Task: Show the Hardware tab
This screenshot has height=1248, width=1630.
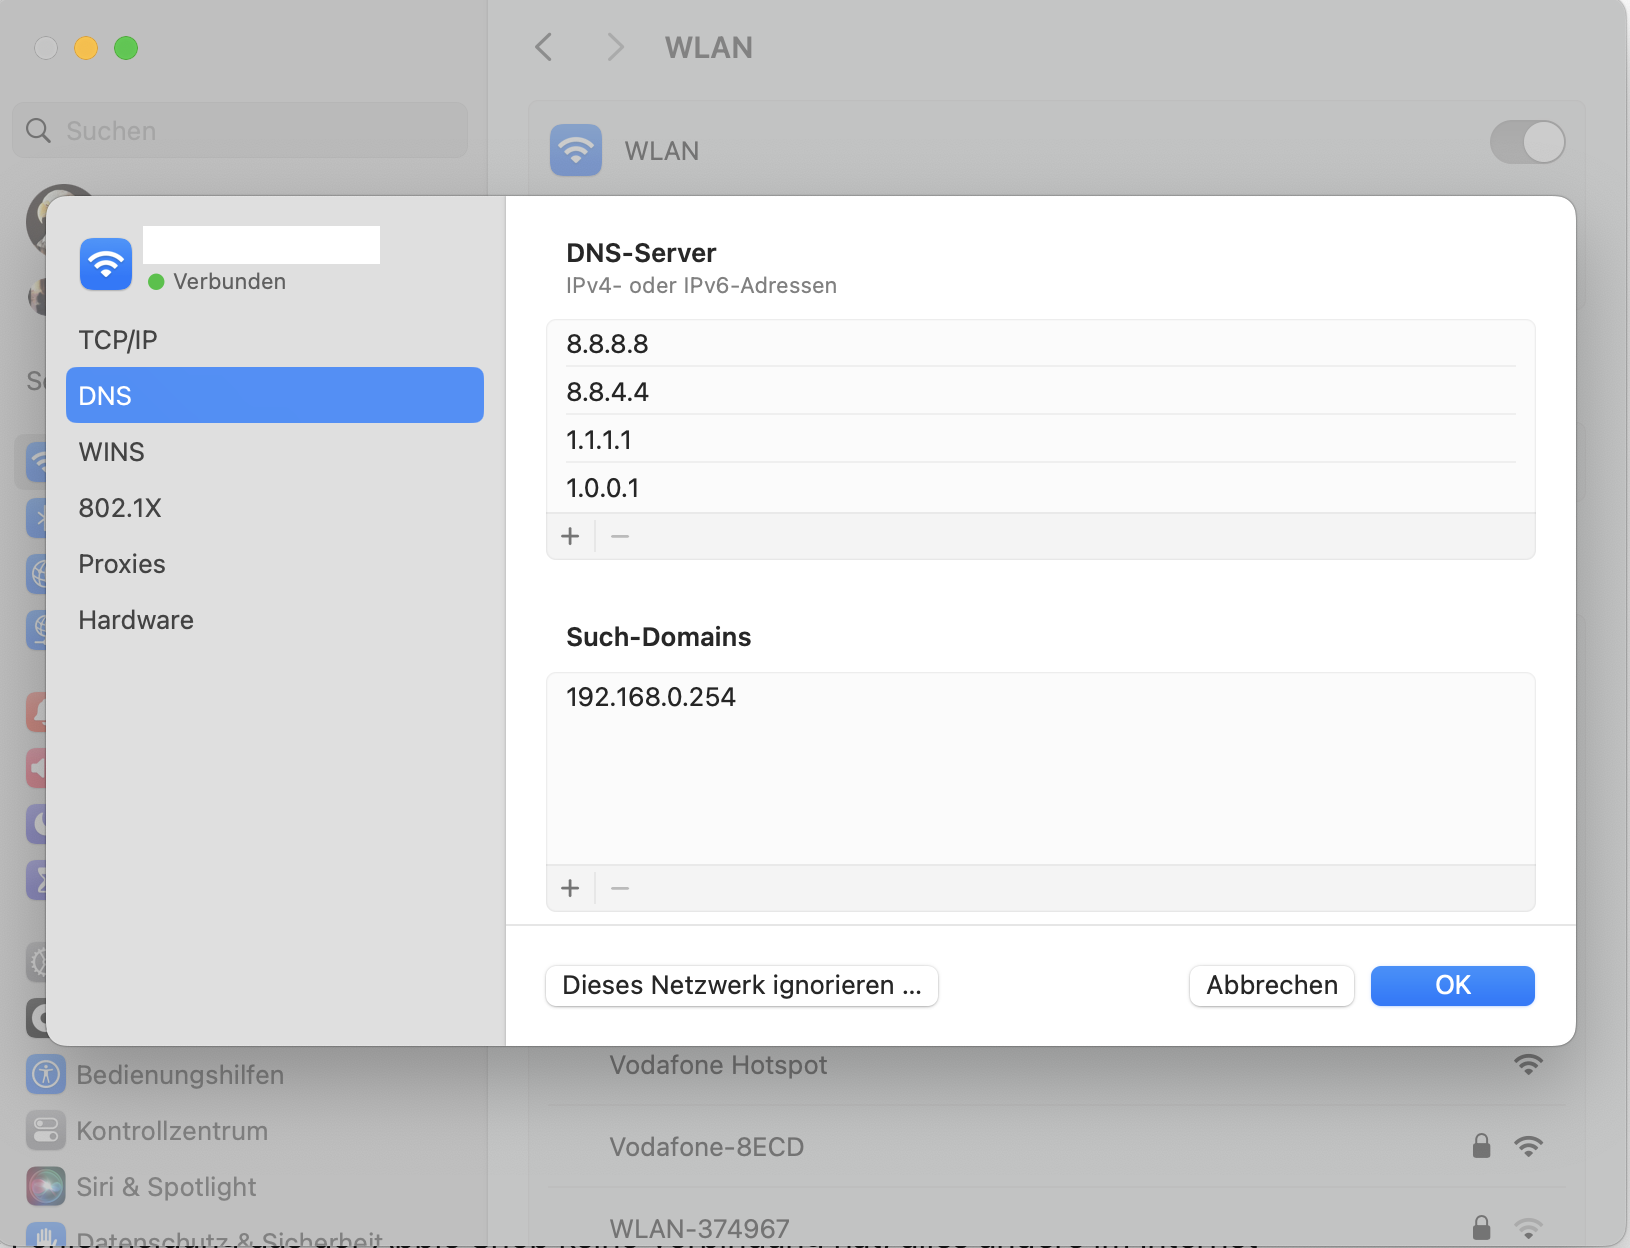Action: coord(136,620)
